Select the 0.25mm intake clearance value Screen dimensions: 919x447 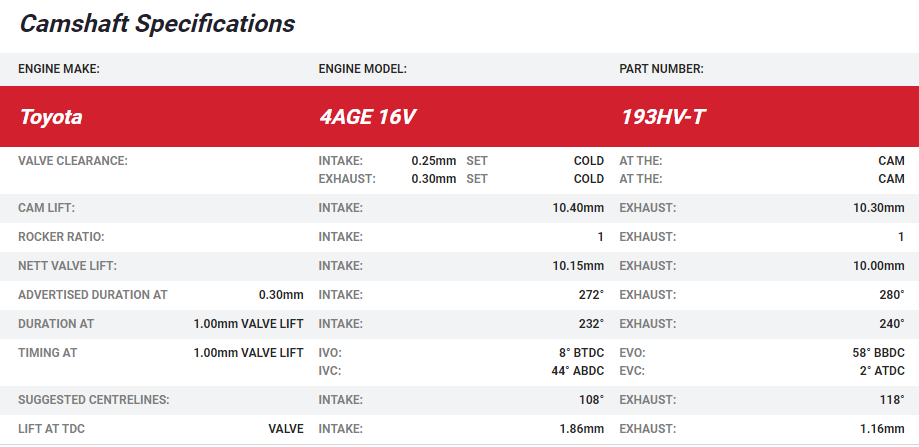click(433, 161)
